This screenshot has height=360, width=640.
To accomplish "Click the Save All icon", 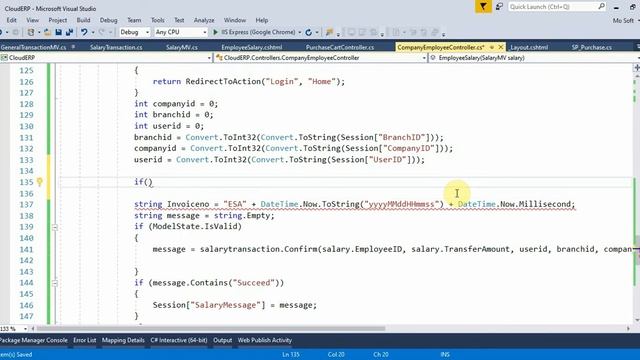I will pyautogui.click(x=69, y=32).
